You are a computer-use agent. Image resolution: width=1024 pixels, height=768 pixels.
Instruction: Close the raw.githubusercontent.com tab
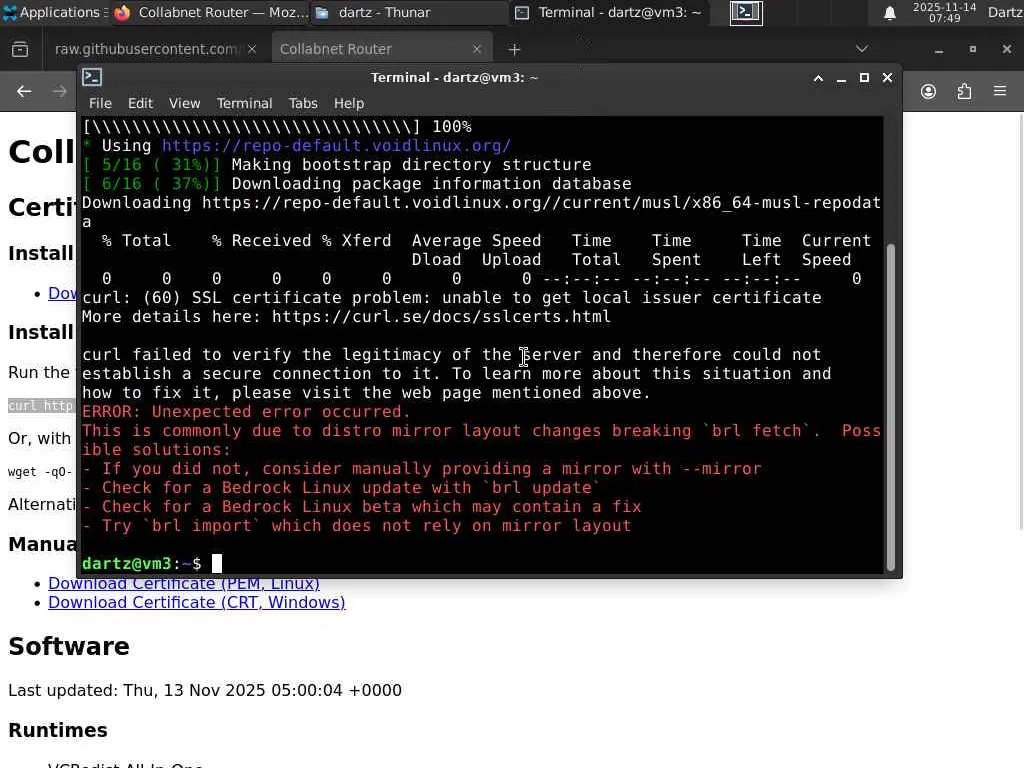coord(252,49)
